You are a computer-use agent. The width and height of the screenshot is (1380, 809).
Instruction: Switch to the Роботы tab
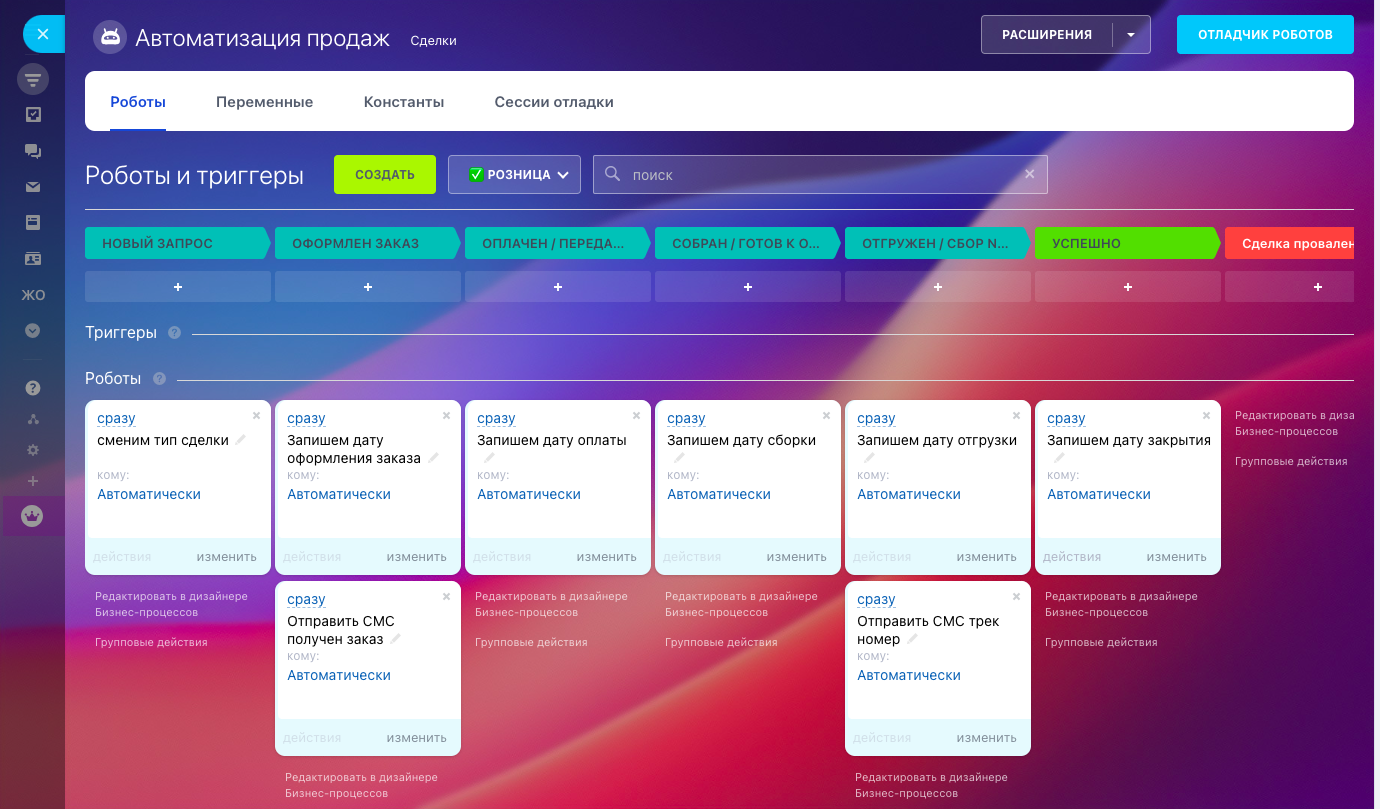[x=138, y=102]
